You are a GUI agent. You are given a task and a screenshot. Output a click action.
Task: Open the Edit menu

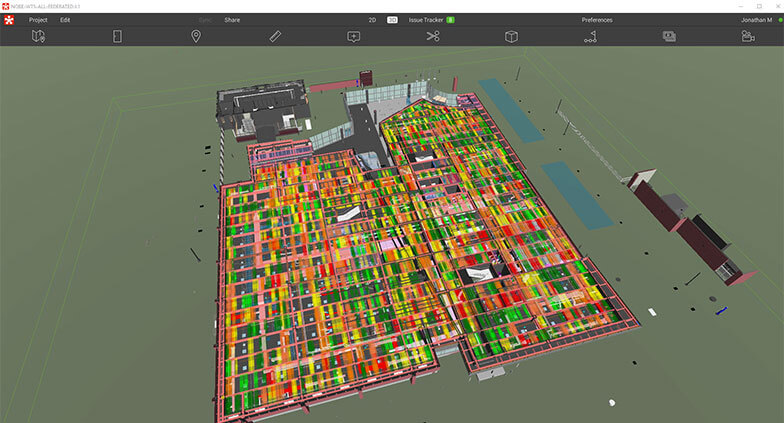pos(65,19)
